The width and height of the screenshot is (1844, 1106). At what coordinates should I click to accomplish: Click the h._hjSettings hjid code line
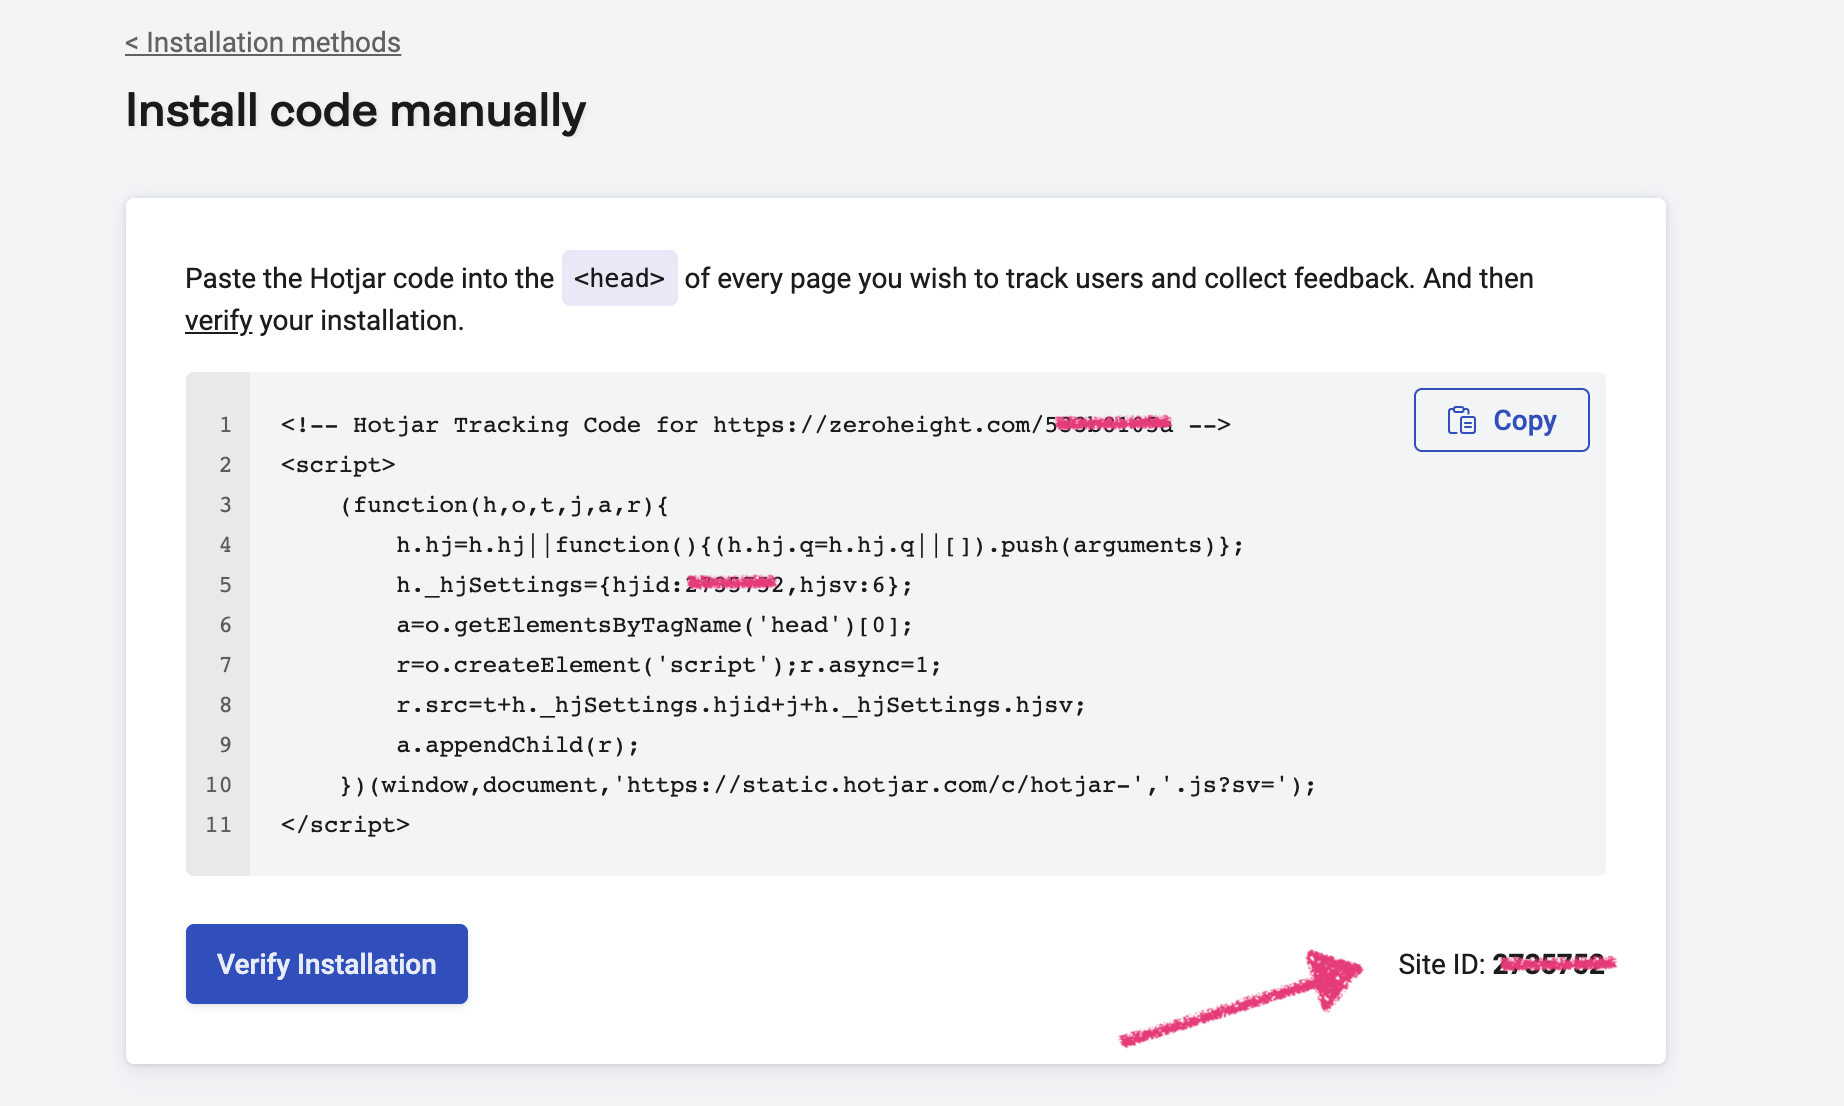tap(654, 585)
